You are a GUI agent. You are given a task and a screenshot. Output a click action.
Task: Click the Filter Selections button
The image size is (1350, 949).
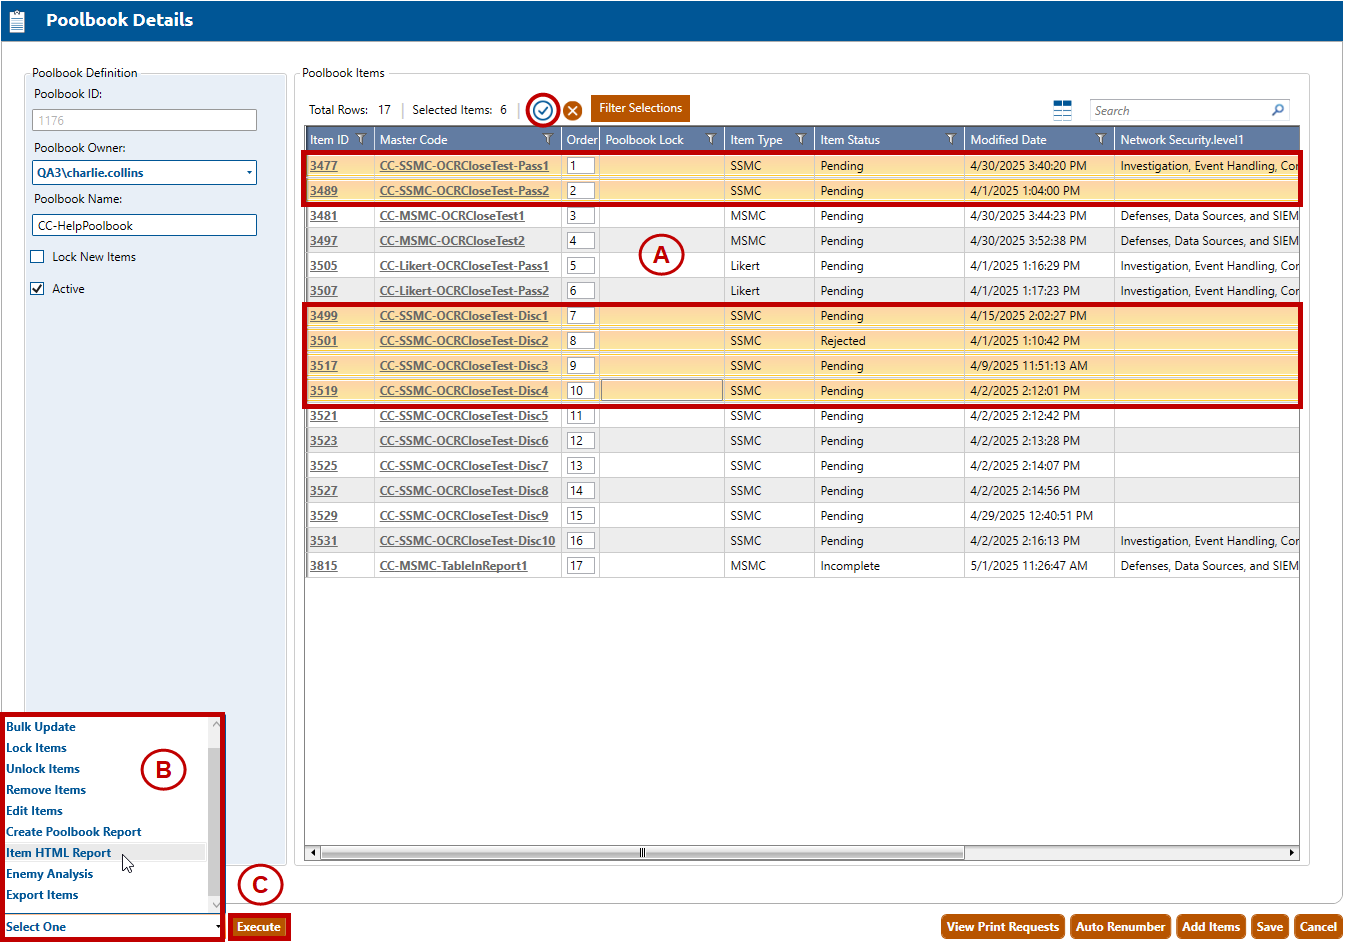tap(640, 108)
